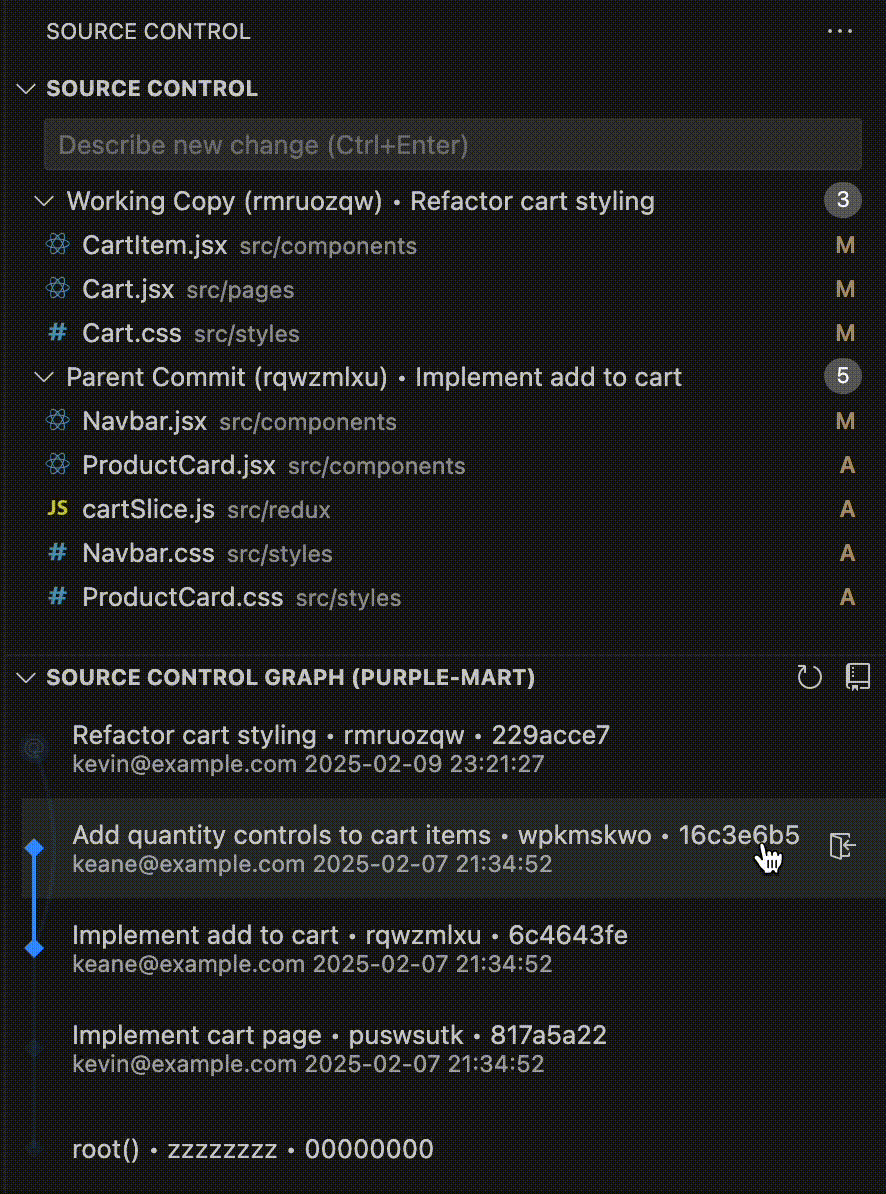Image resolution: width=886 pixels, height=1194 pixels.
Task: Click the blue diamond node of wpkmskwo commit
Action: tap(33, 848)
